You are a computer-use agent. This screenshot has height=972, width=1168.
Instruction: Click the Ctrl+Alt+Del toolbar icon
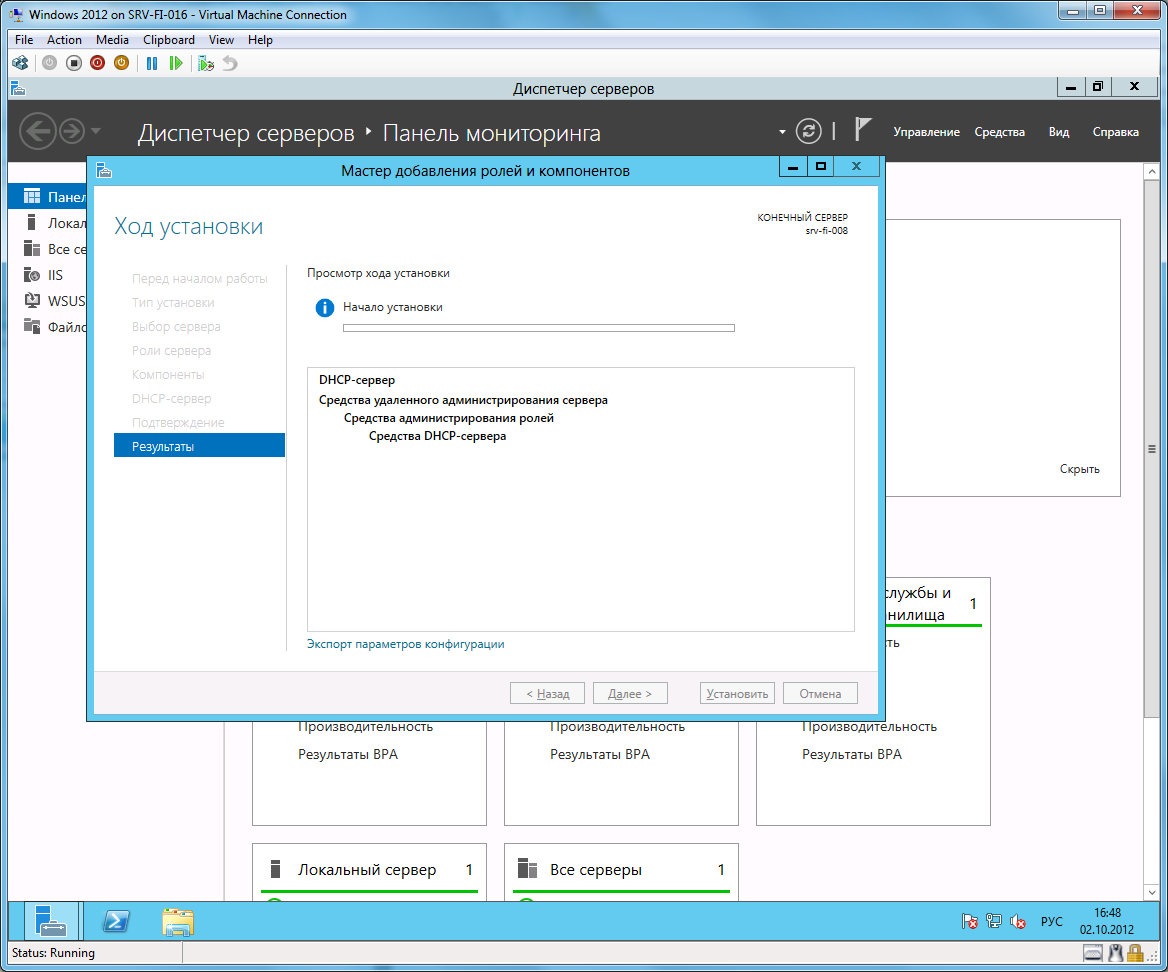click(x=20, y=63)
